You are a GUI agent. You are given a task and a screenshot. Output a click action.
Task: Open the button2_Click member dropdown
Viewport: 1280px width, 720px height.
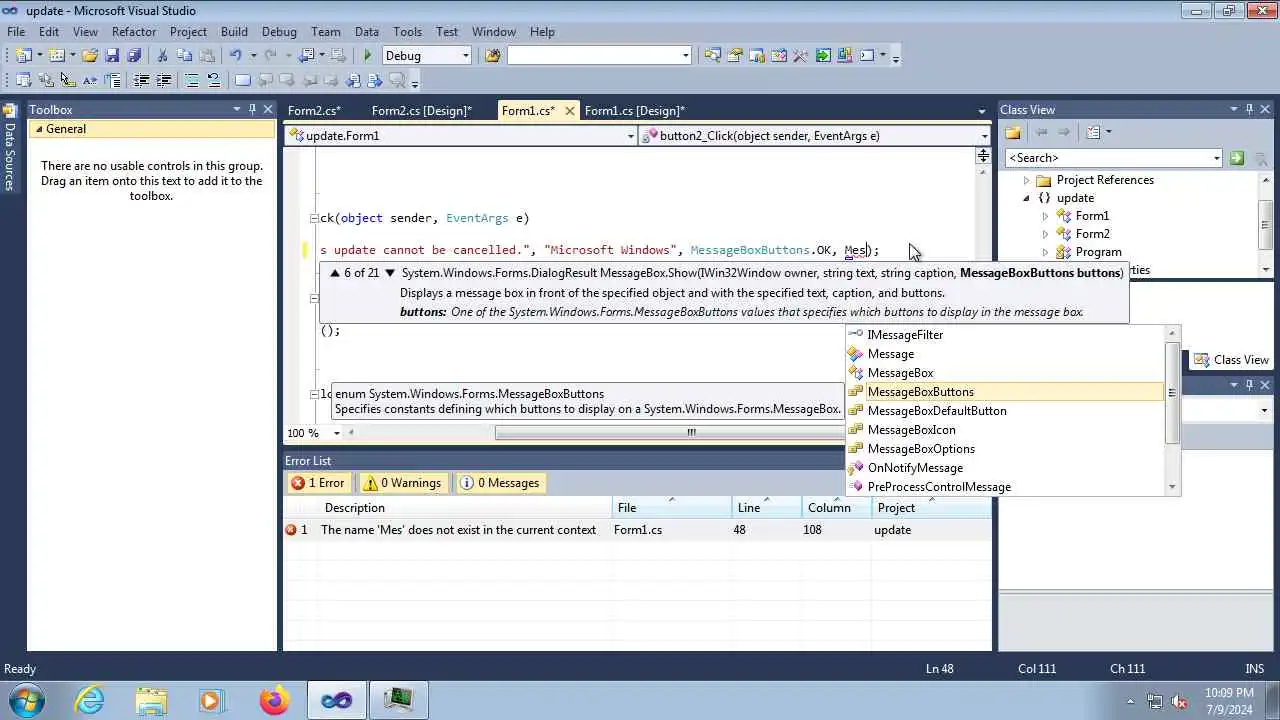tap(984, 136)
